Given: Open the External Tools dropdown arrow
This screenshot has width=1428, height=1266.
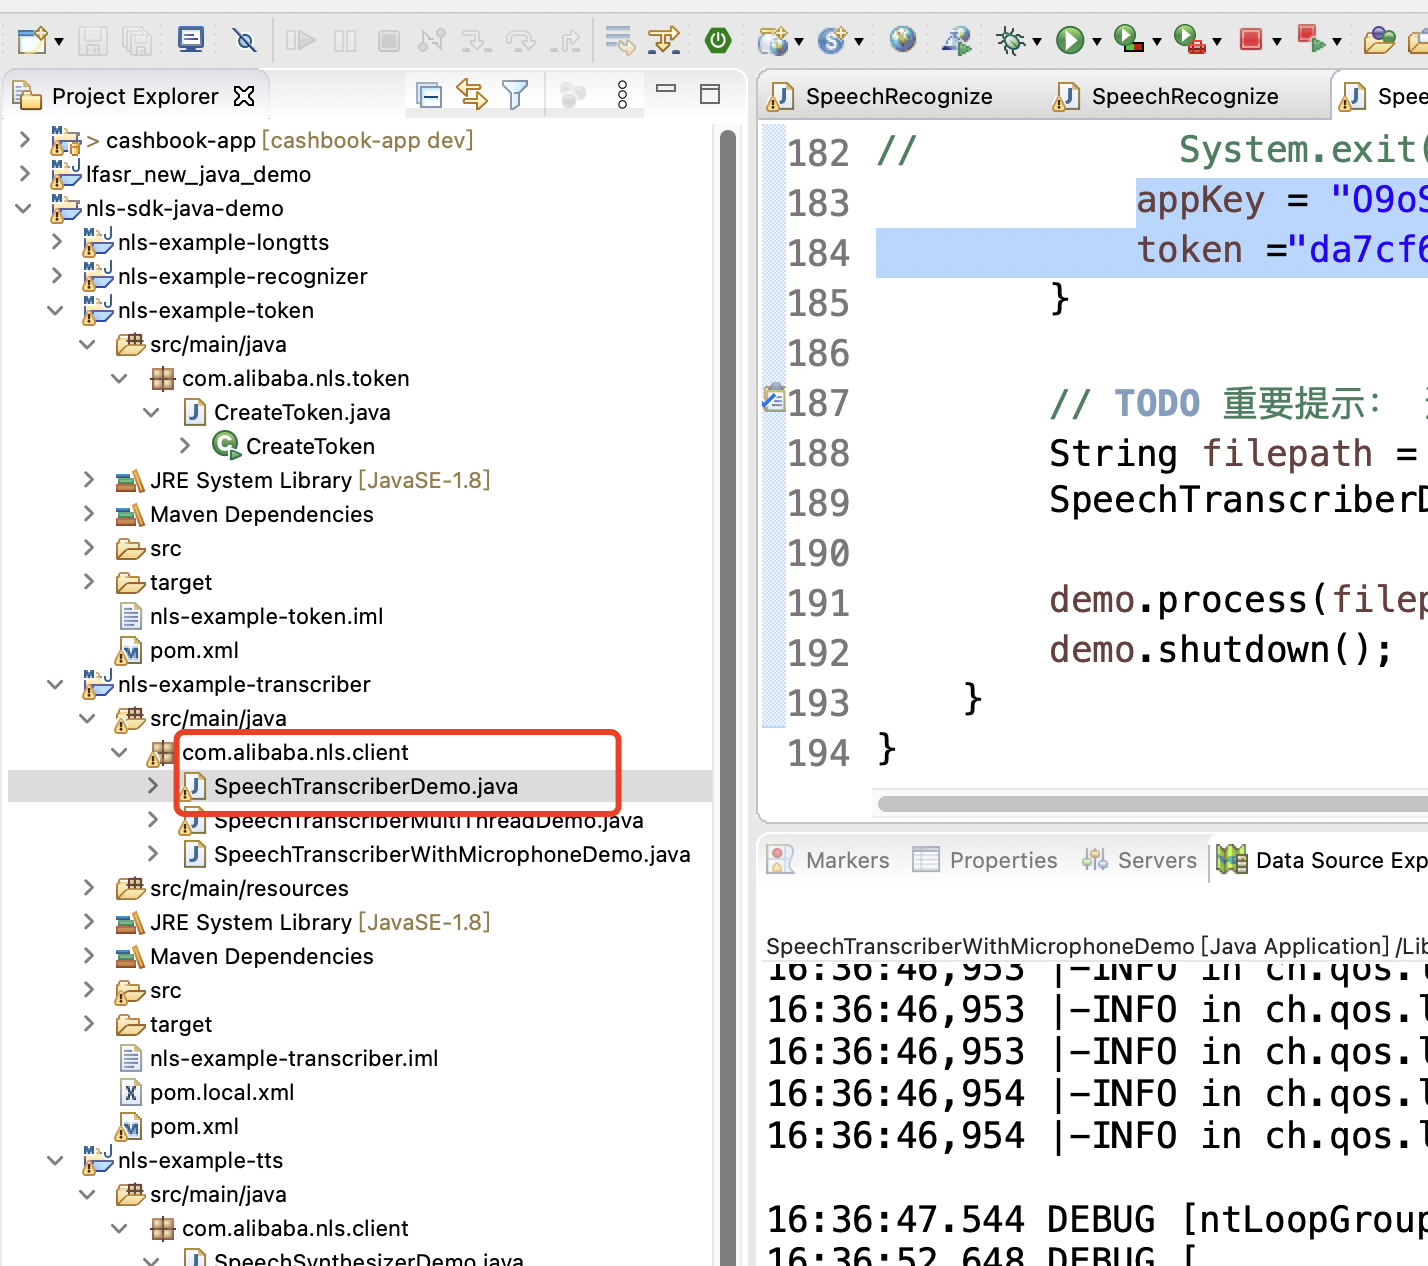Looking at the screenshot, I should (1217, 42).
